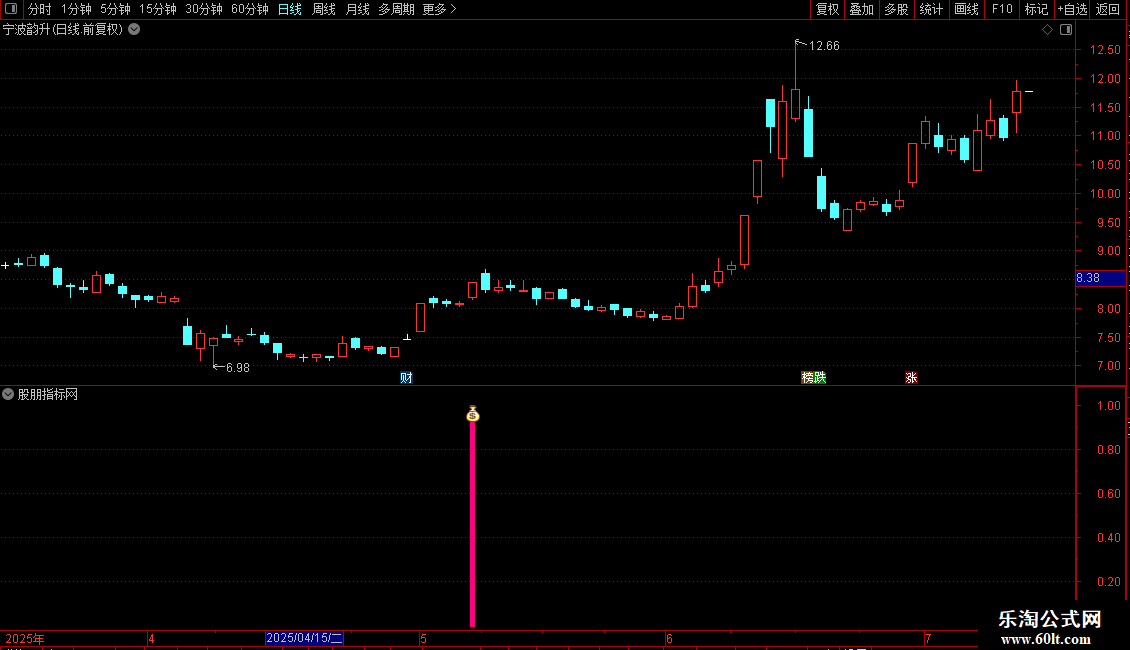
Task: Select the 60分钟 period
Action: tap(249, 9)
